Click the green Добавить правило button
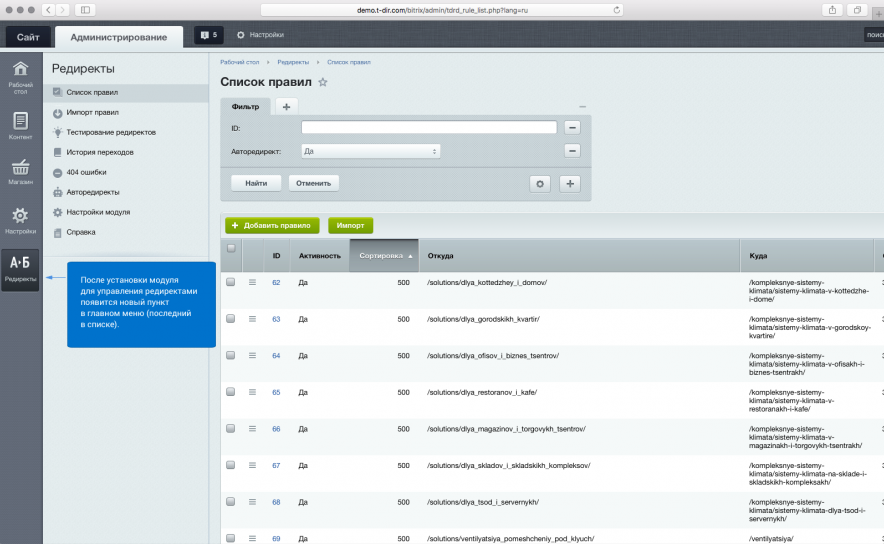Viewport: 884px width, 544px height. pos(272,225)
